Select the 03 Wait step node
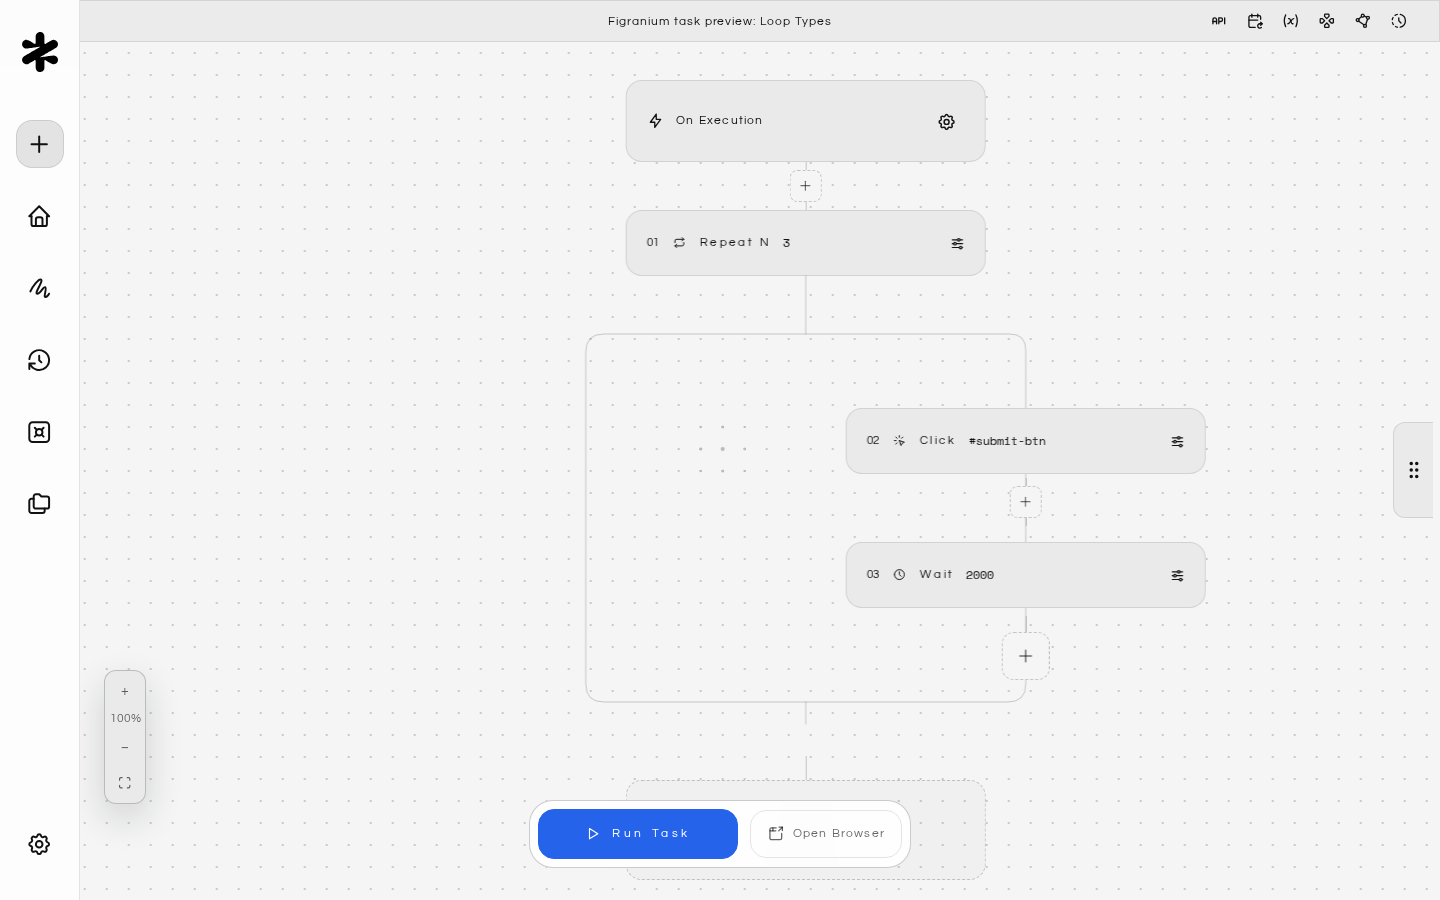 (x=1026, y=575)
